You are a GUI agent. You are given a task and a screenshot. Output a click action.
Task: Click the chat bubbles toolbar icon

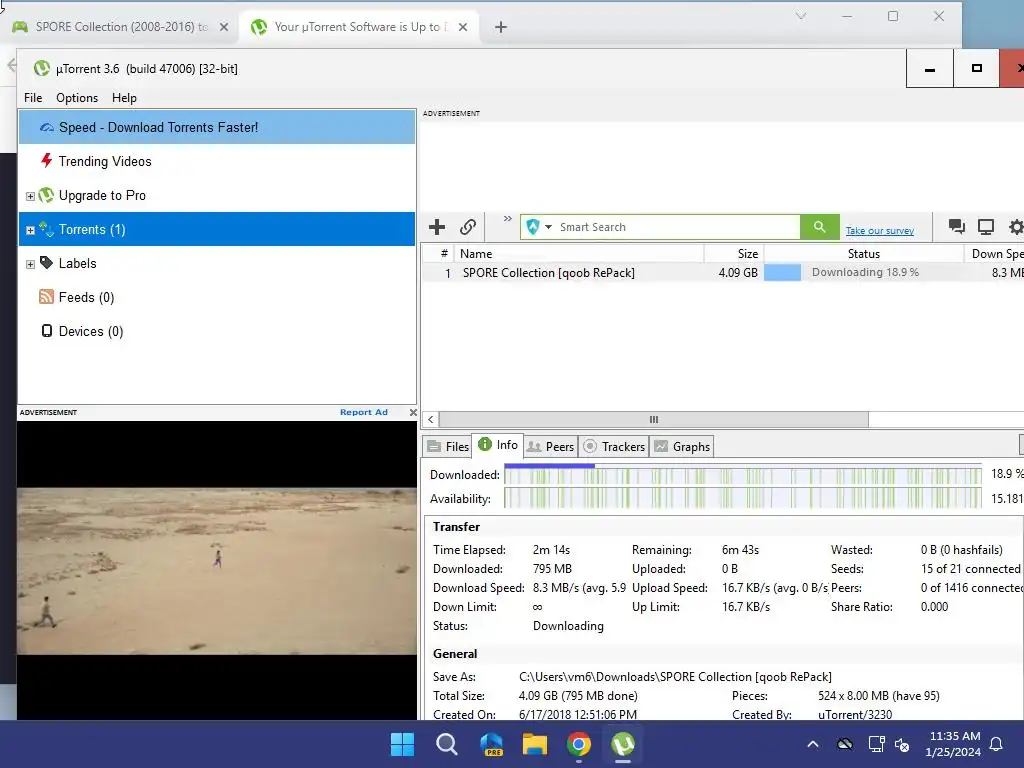click(957, 227)
